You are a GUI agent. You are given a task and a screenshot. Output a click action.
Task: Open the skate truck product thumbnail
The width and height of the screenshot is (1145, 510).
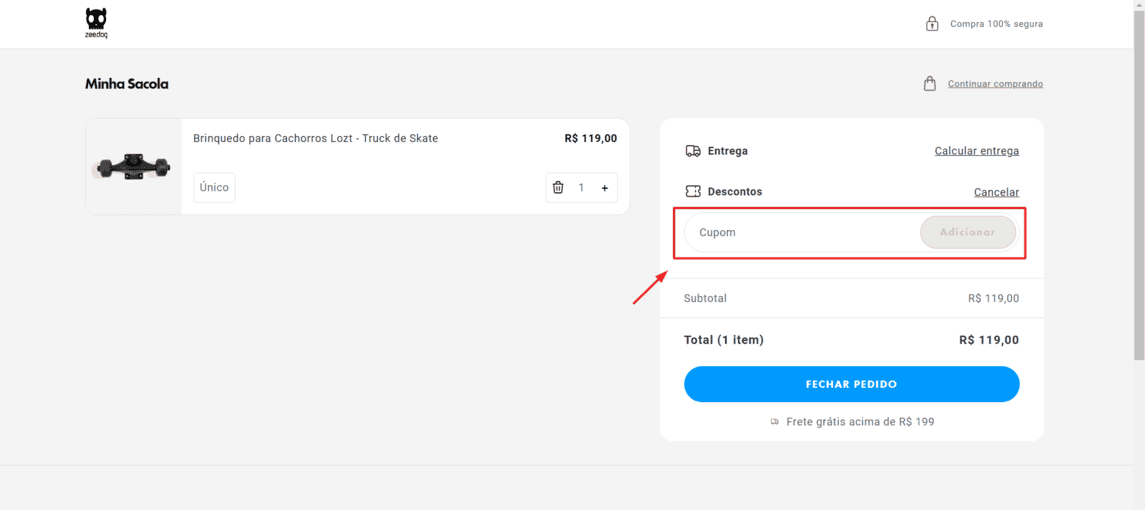[133, 167]
